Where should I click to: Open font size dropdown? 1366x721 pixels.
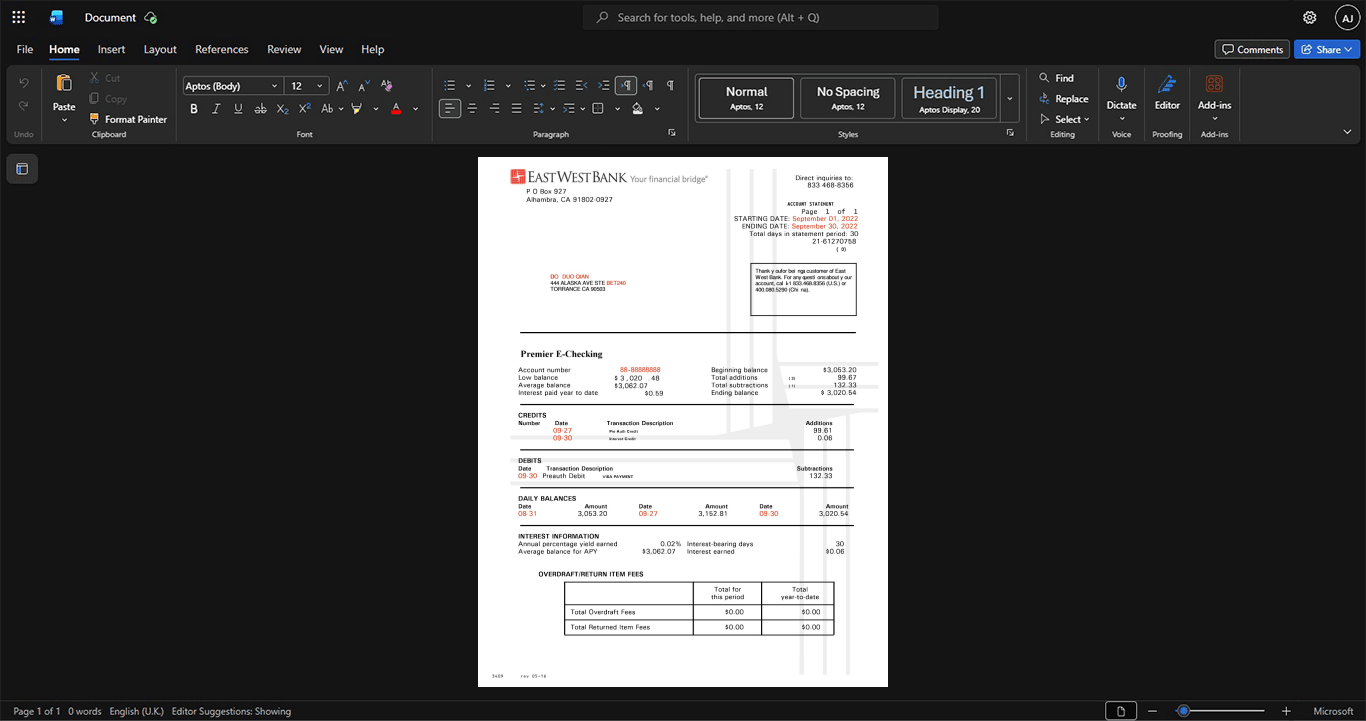click(320, 86)
